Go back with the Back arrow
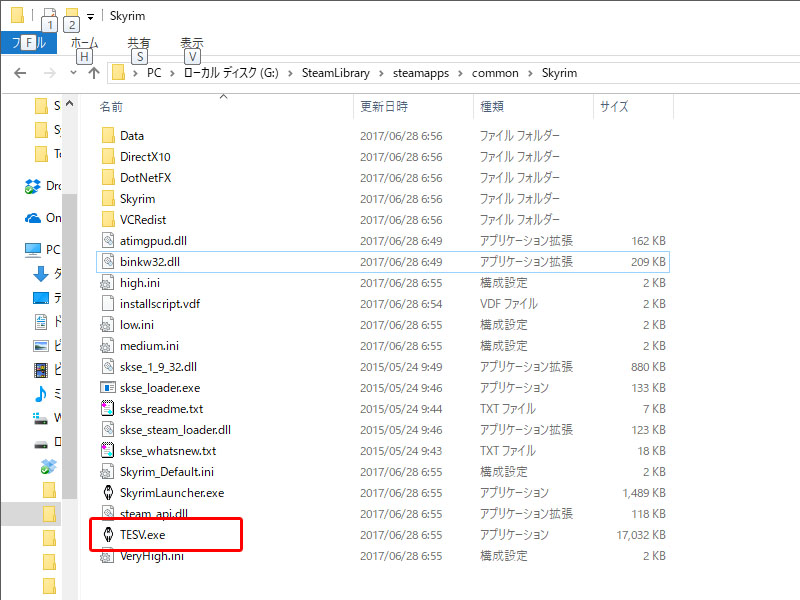Screen dimensions: 800x600 20,73
